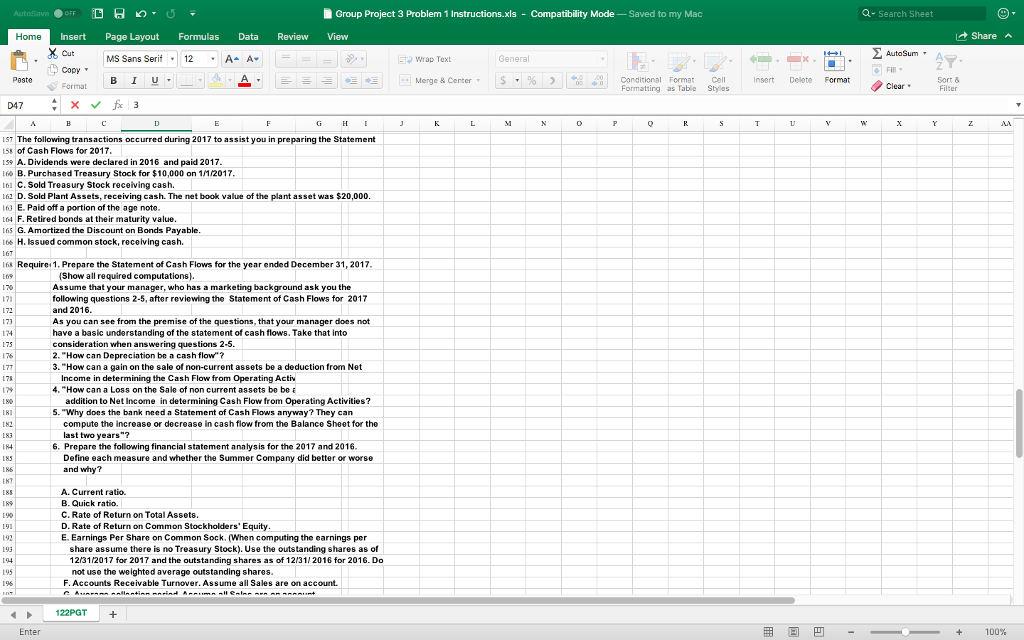Toggle bold formatting
The width and height of the screenshot is (1024, 640).
pyautogui.click(x=114, y=80)
